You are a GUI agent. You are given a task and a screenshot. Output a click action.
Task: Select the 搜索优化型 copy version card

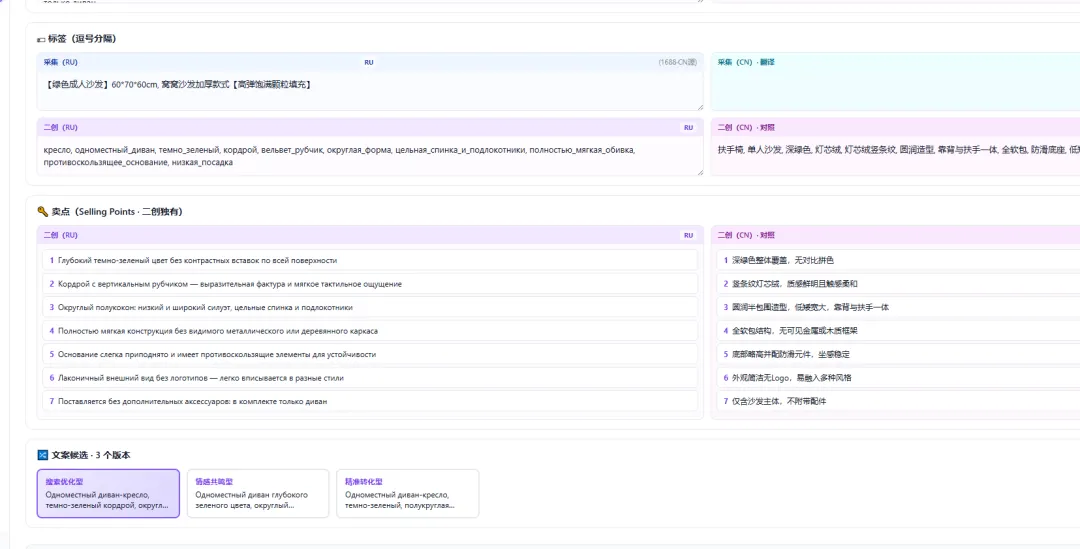click(108, 493)
